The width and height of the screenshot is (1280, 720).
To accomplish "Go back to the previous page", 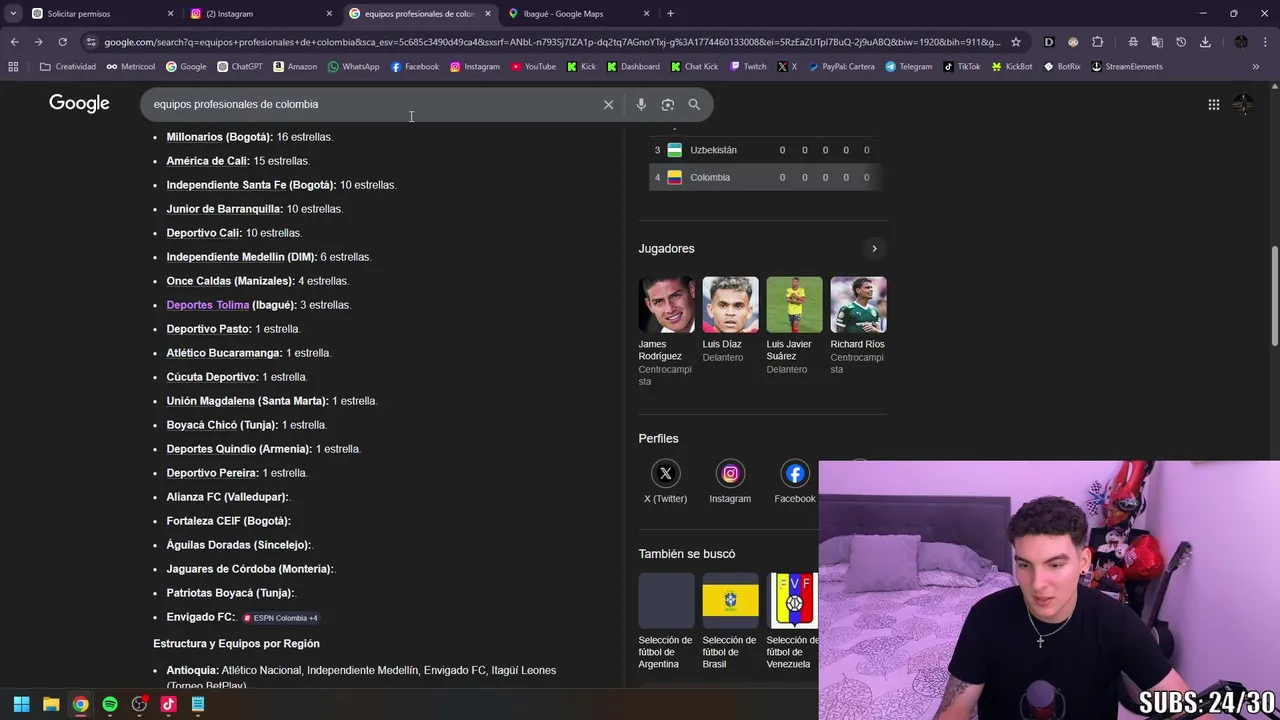I will click(x=14, y=42).
